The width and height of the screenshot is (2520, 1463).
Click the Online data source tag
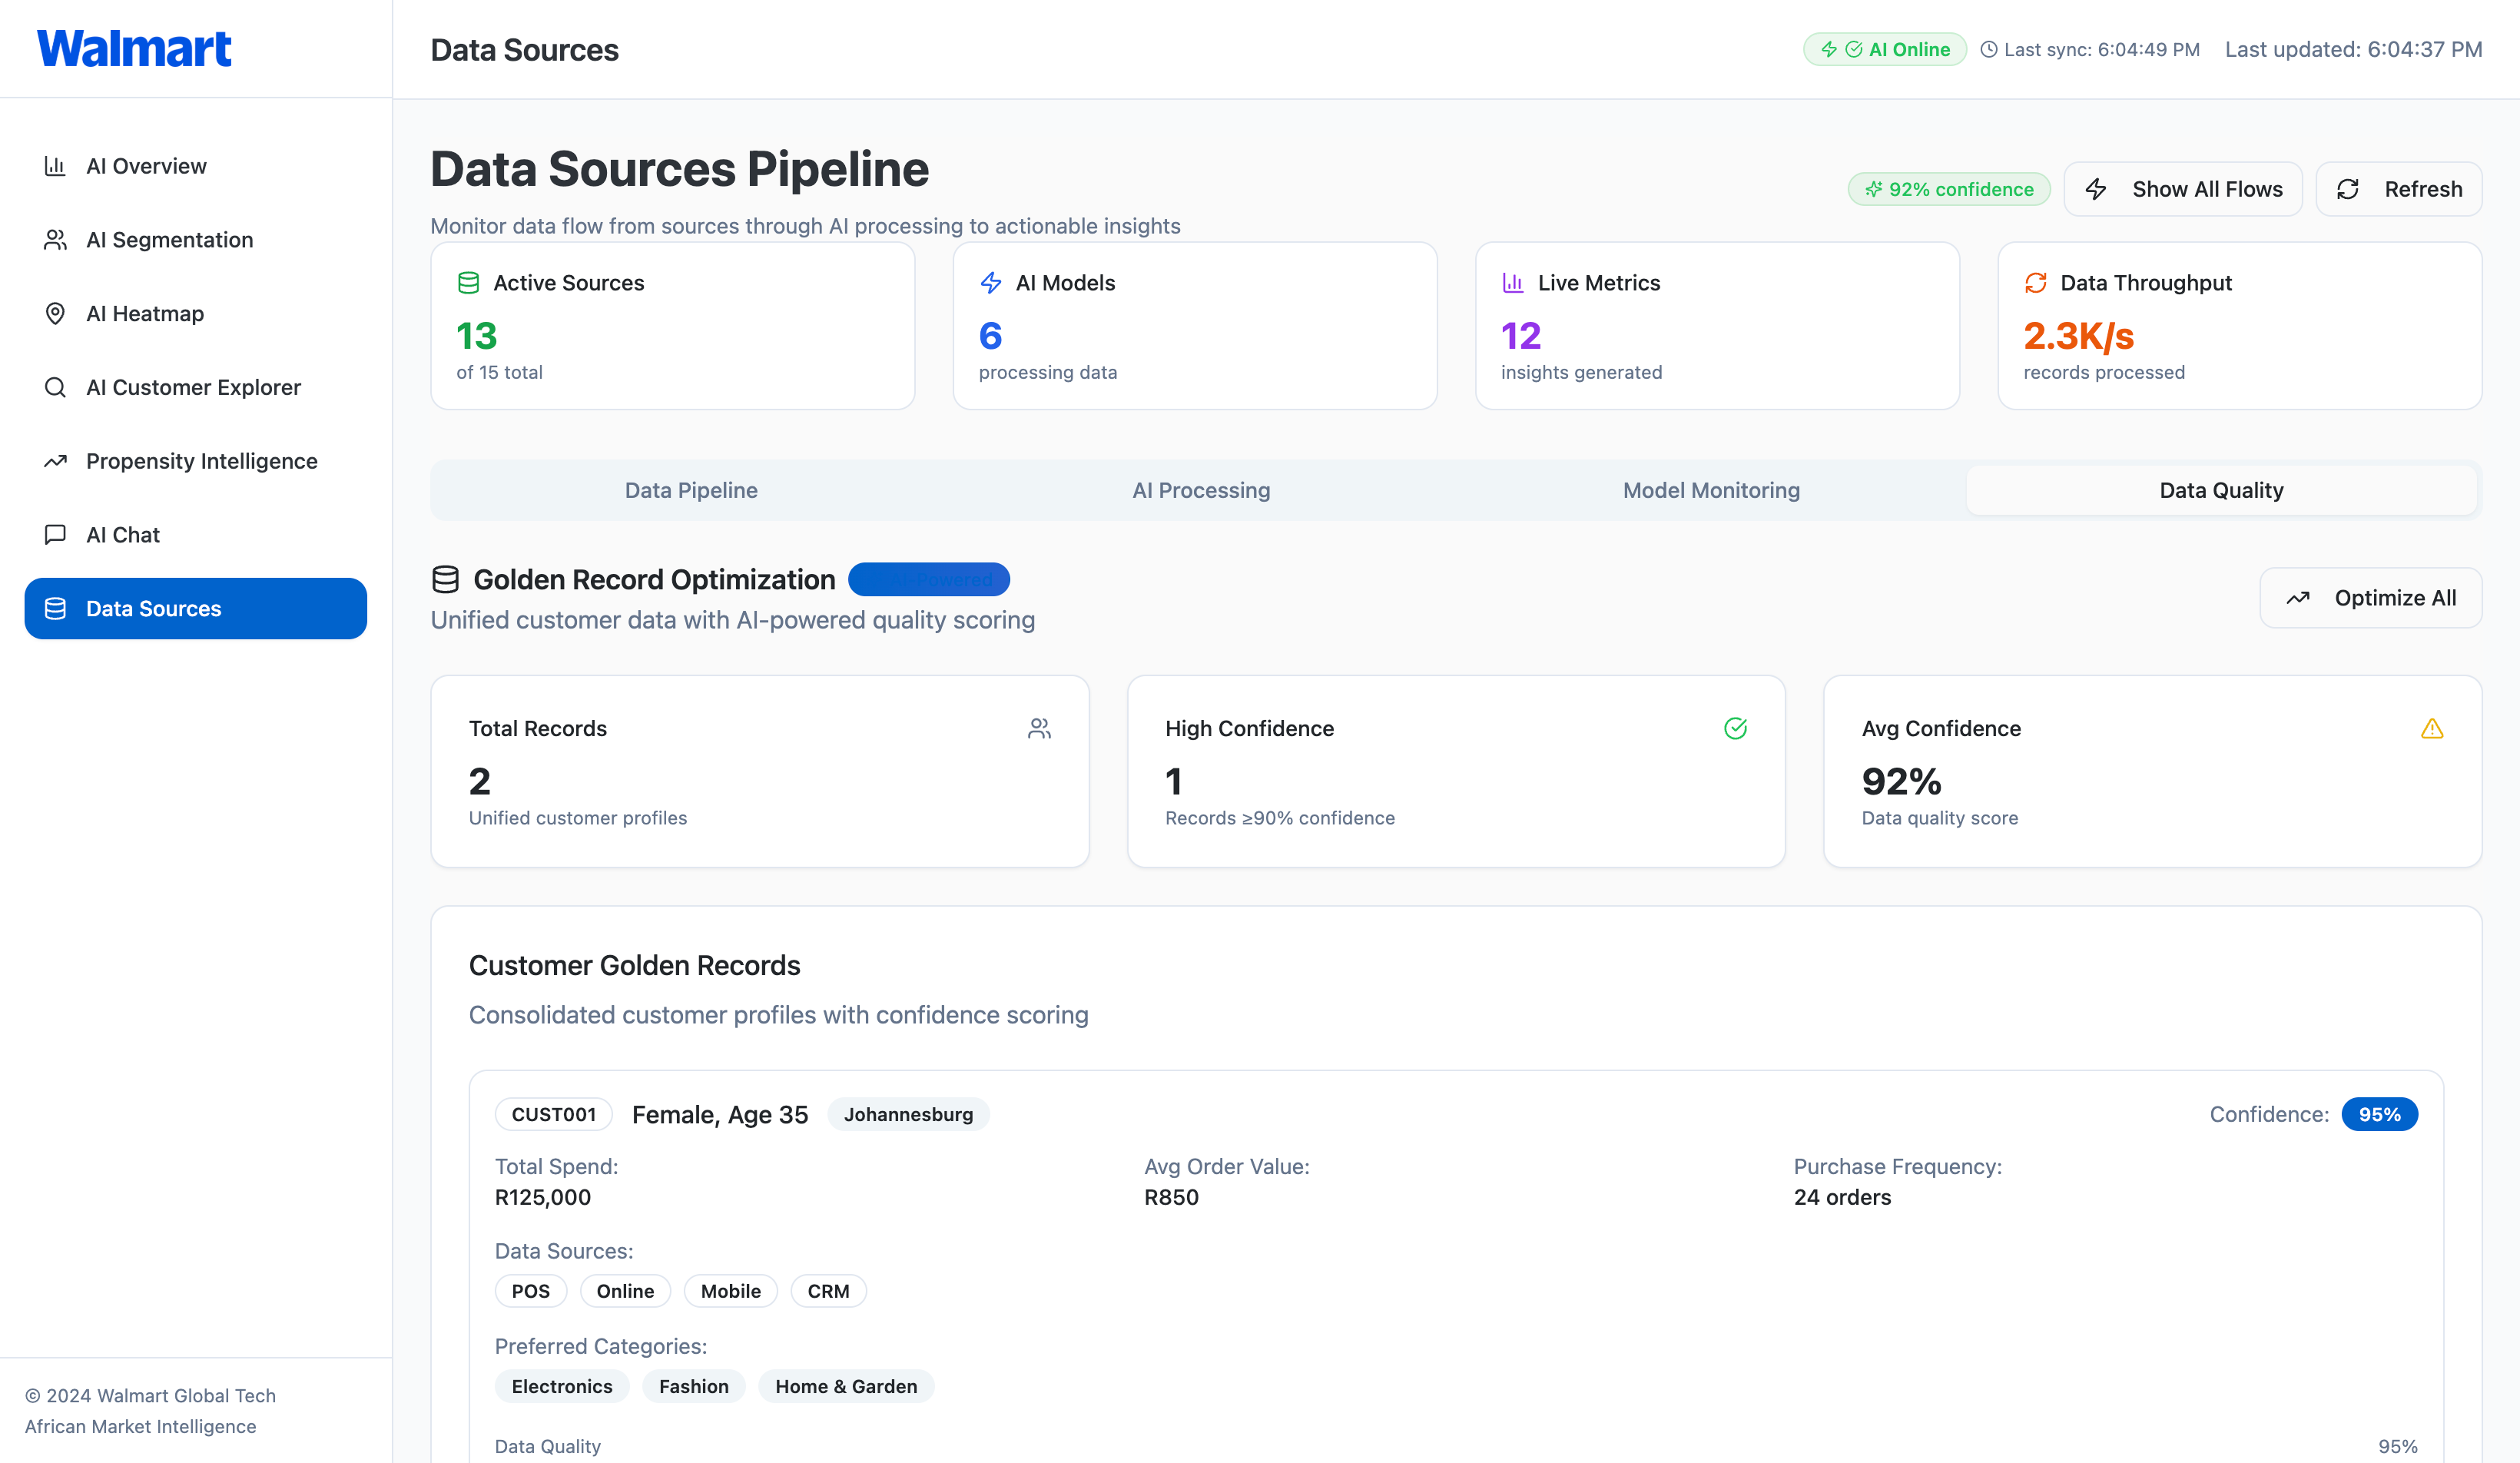(625, 1291)
